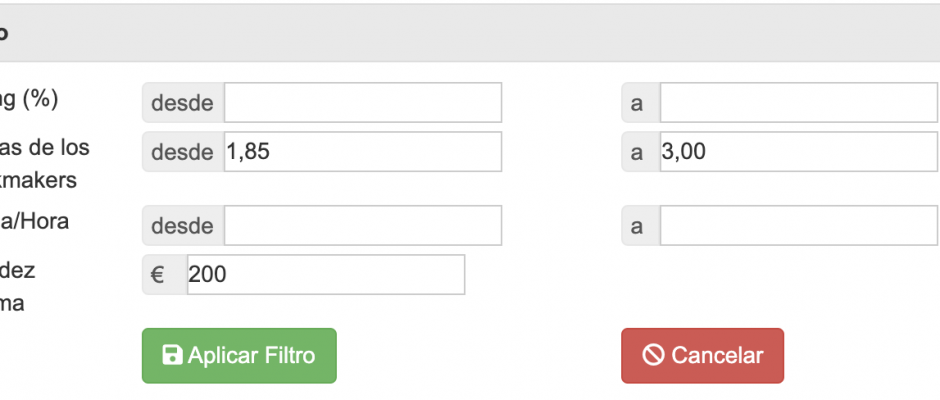Click the desde label beside the 1,85 value
Viewport: 940px width, 400px height.
[183, 152]
